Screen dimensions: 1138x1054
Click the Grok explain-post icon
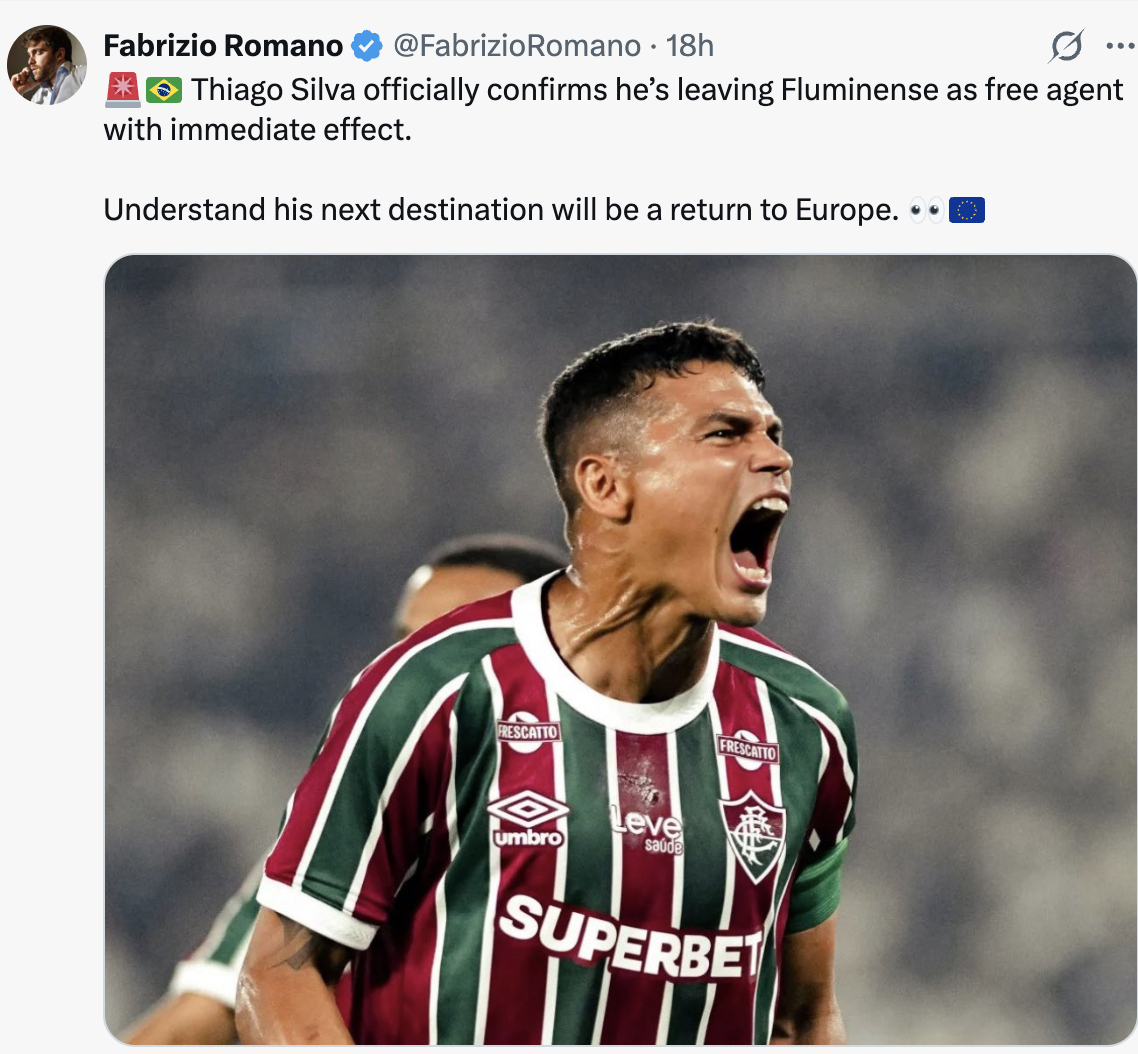coord(1067,46)
